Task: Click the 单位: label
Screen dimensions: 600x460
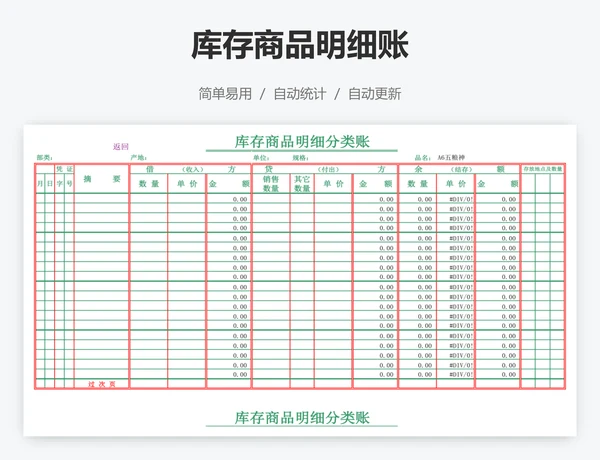Action: coord(261,158)
